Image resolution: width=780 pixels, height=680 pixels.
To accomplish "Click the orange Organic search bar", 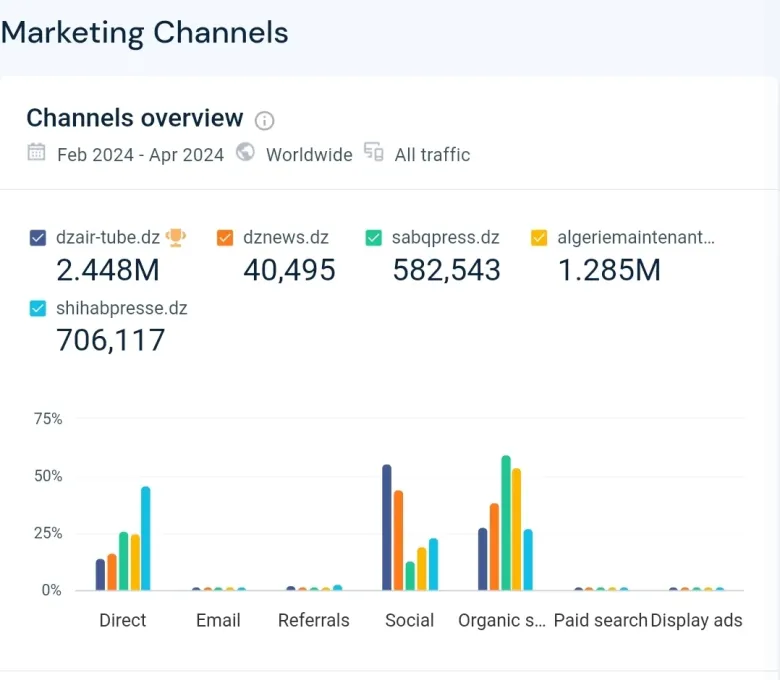I will click(494, 547).
